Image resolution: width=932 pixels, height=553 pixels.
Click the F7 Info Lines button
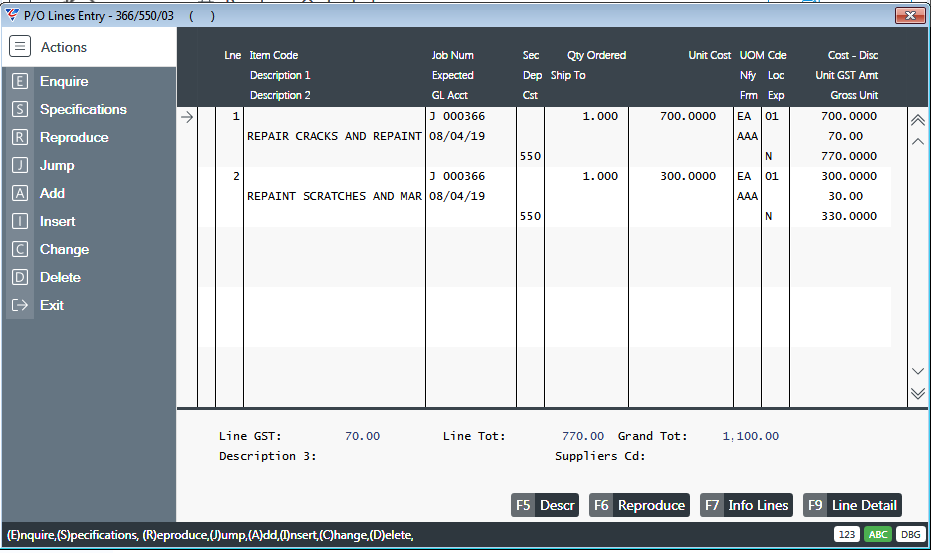[x=747, y=505]
